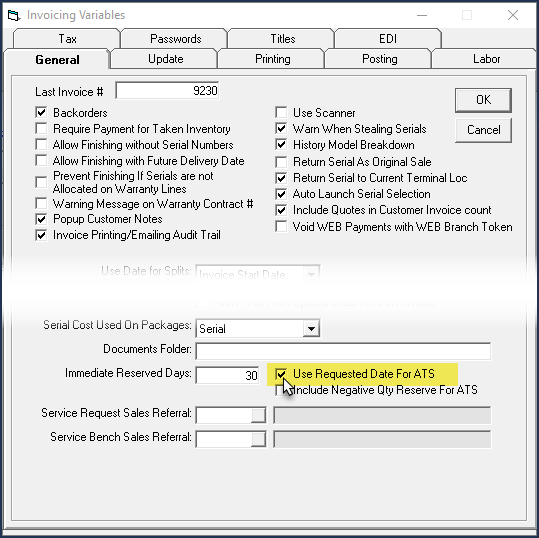Uncheck Use Requested Date For ATS
This screenshot has width=539, height=538.
[281, 373]
